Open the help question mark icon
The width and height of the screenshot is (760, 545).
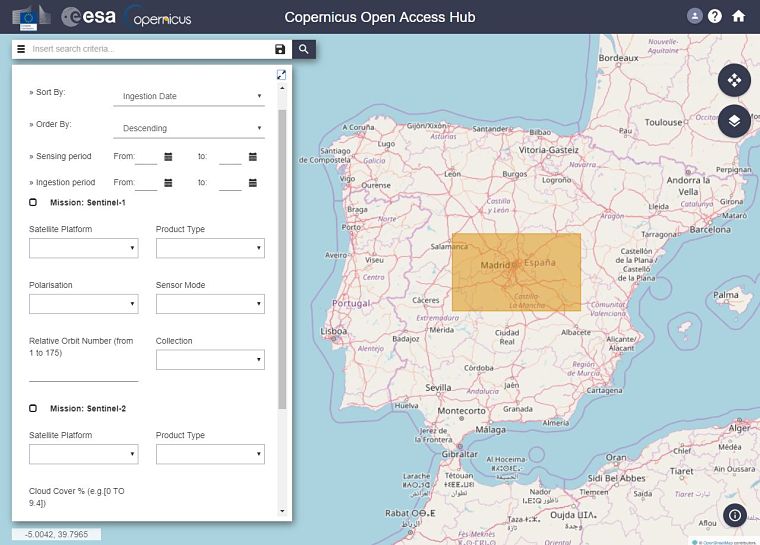coord(715,16)
